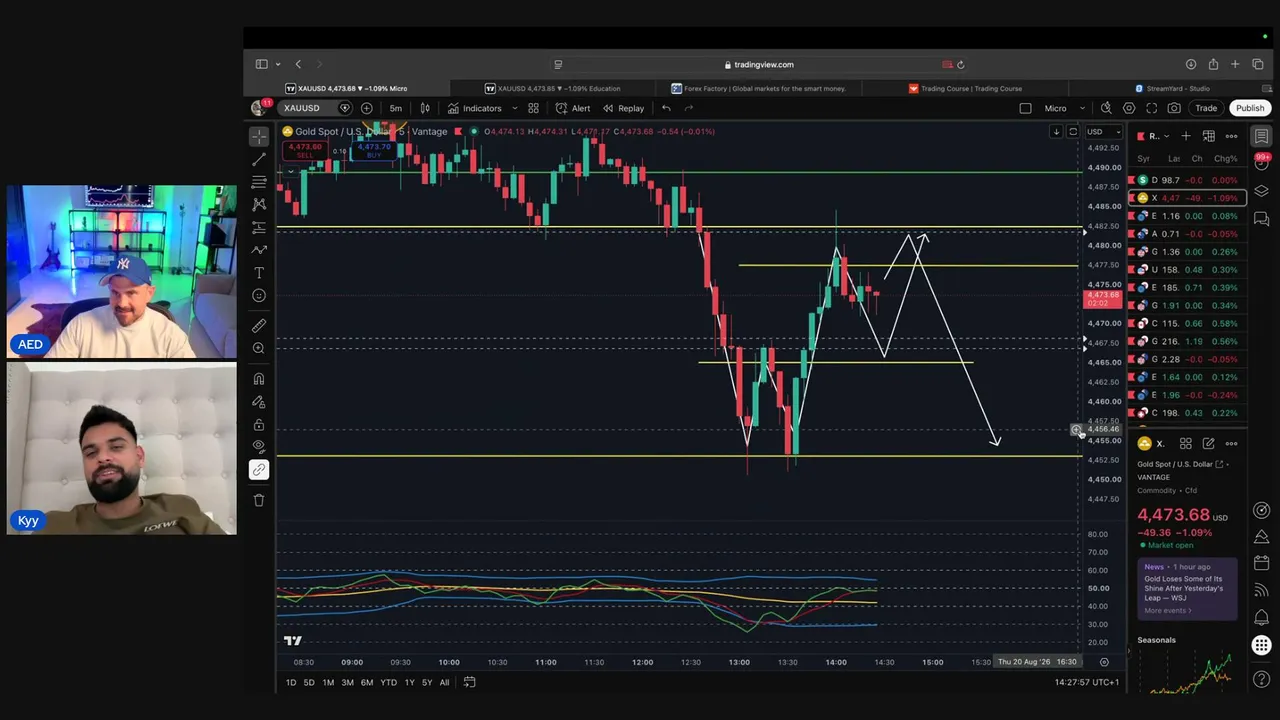
Task: Open the watchlist panel icon in right sidebar
Action: coord(1262,136)
